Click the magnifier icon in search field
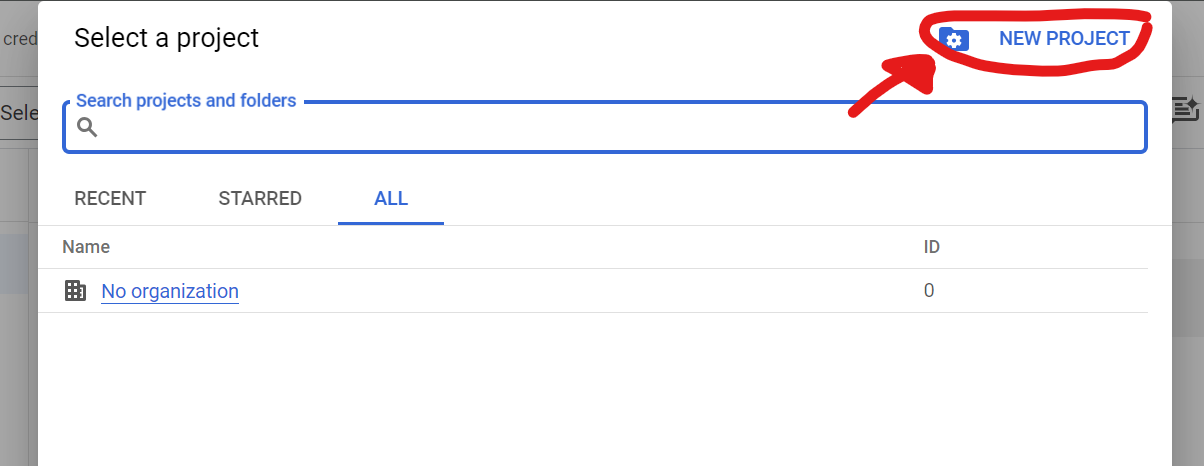The image size is (1204, 466). tap(87, 127)
